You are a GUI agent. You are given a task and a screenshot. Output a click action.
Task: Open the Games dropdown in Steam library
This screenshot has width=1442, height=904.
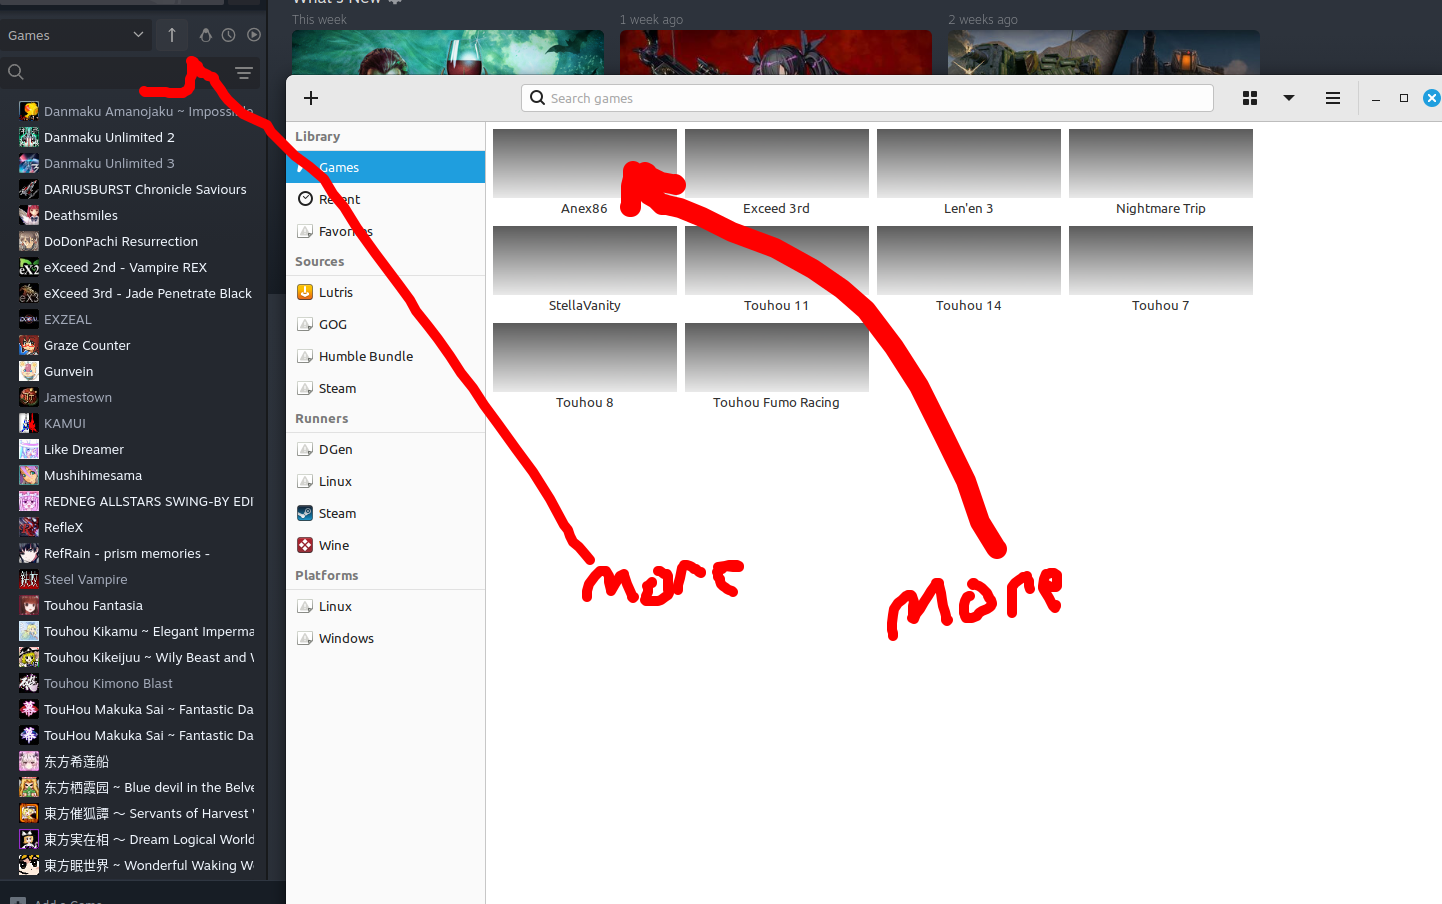pos(76,35)
